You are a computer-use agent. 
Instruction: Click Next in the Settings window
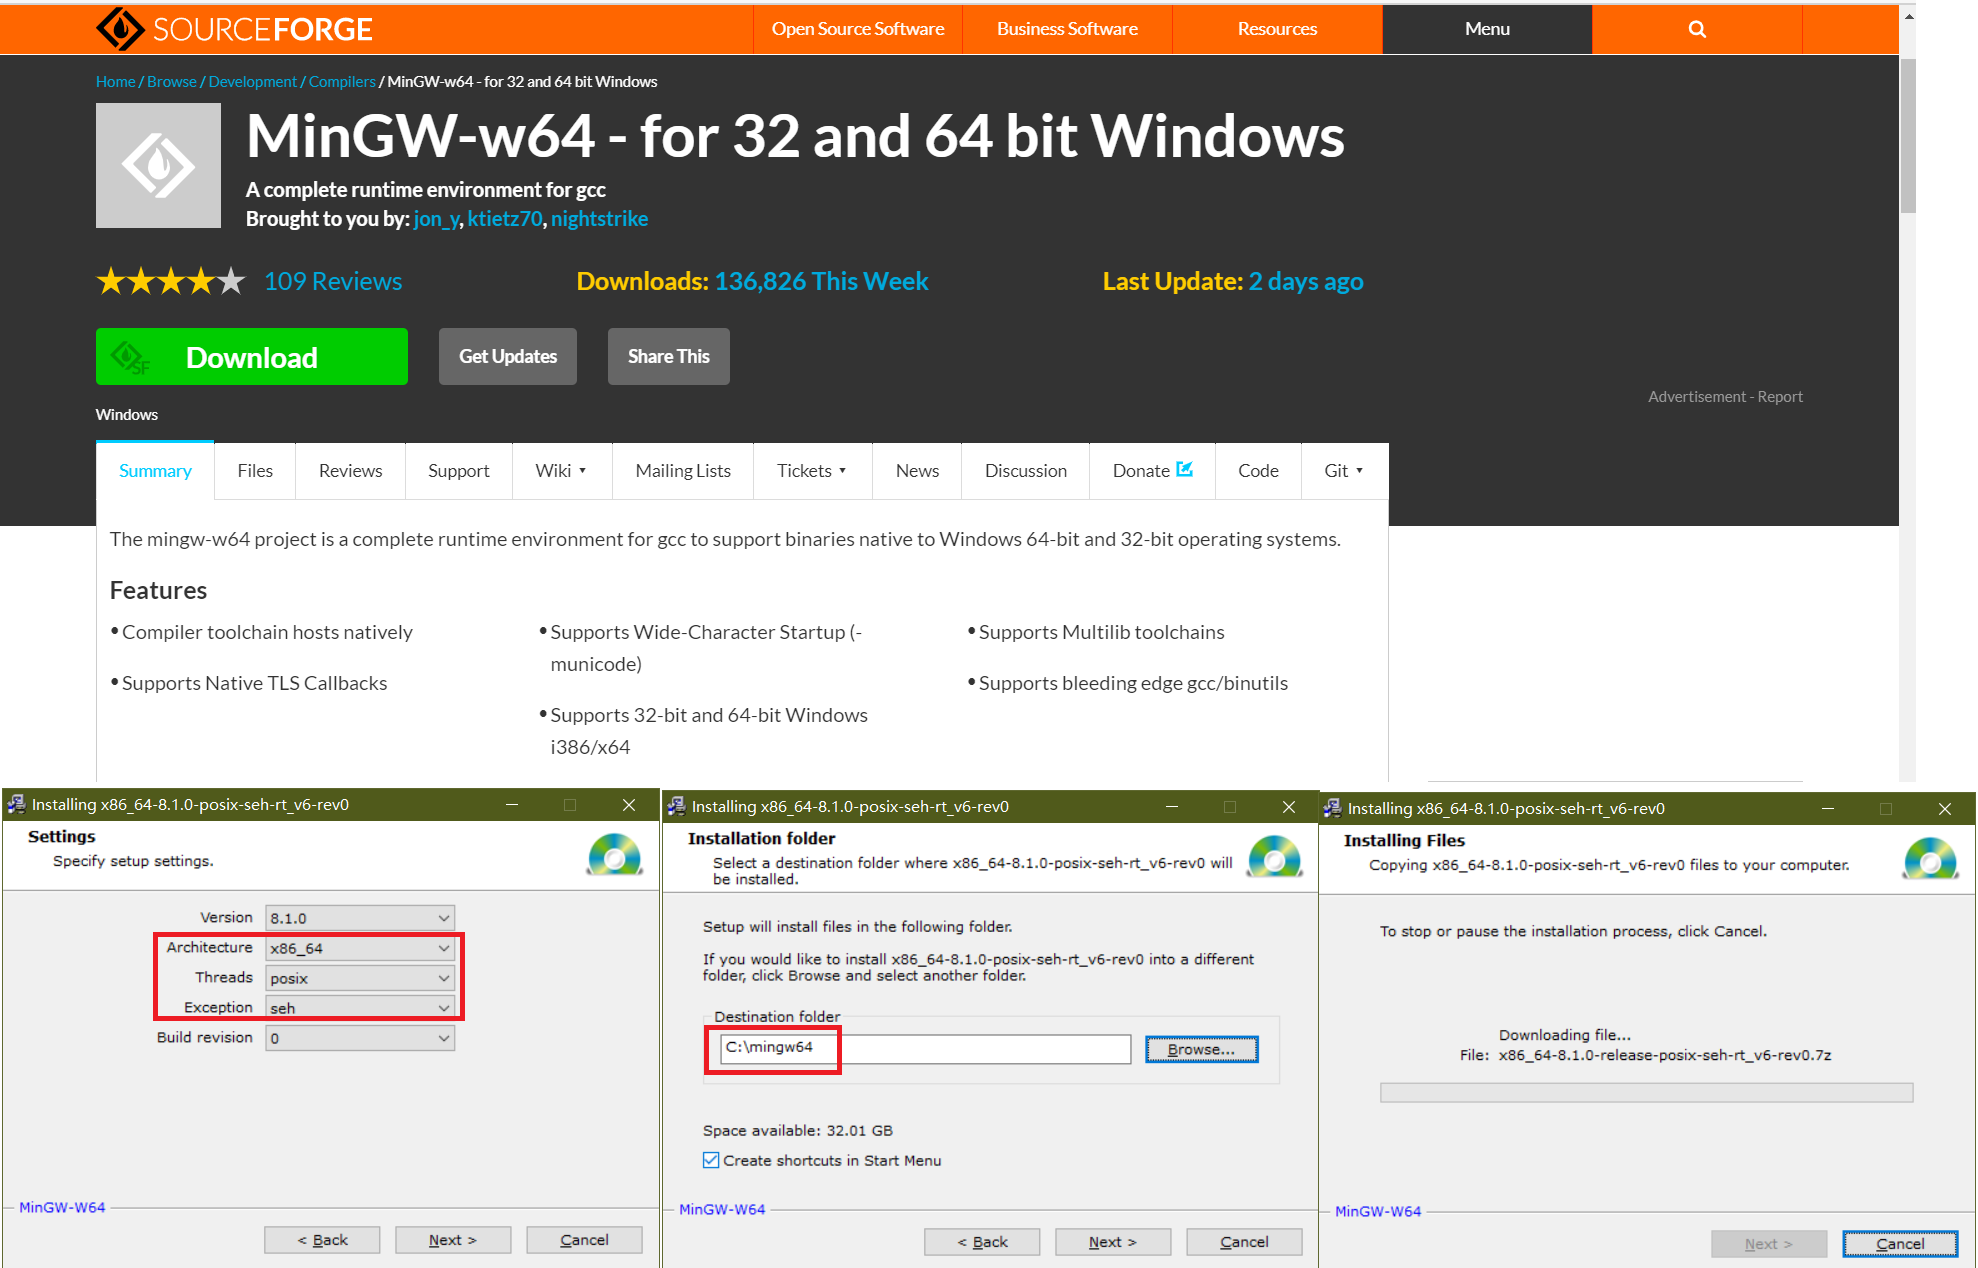(x=453, y=1240)
